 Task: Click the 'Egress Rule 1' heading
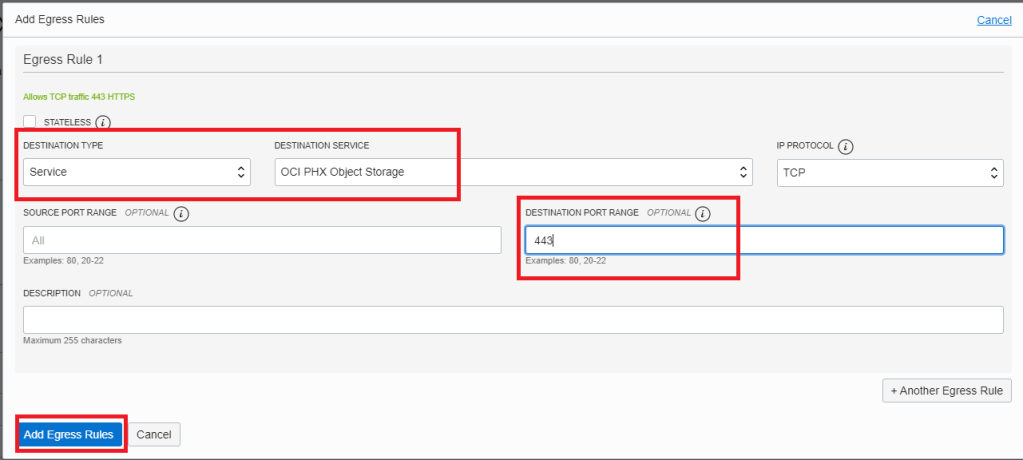[x=63, y=59]
